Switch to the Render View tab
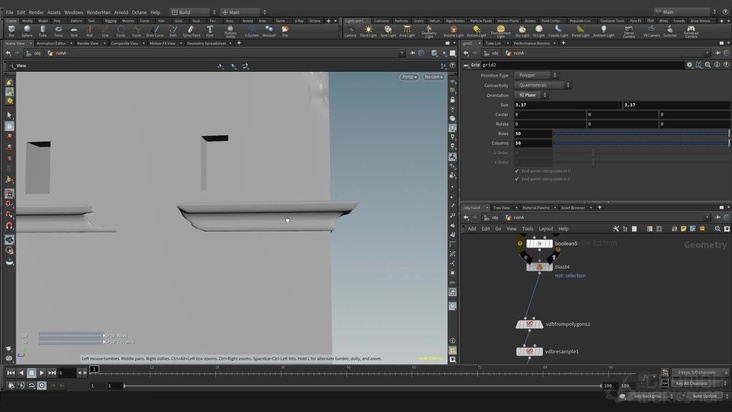Image resolution: width=732 pixels, height=412 pixels. point(88,43)
